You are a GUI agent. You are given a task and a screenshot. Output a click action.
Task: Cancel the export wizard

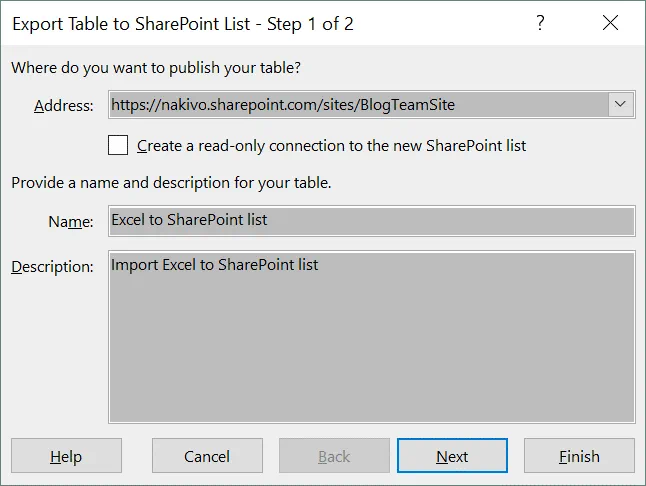207,456
